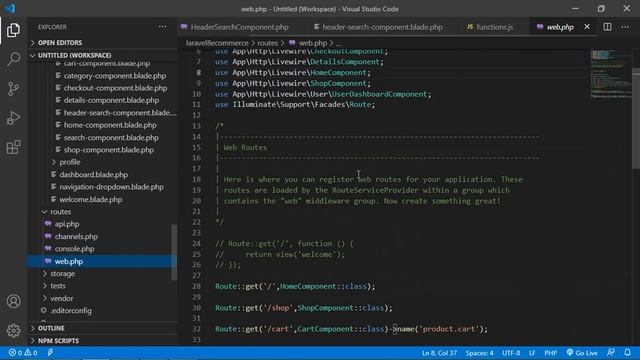
Task: Click the VS Code logo icon
Action: tap(10, 9)
